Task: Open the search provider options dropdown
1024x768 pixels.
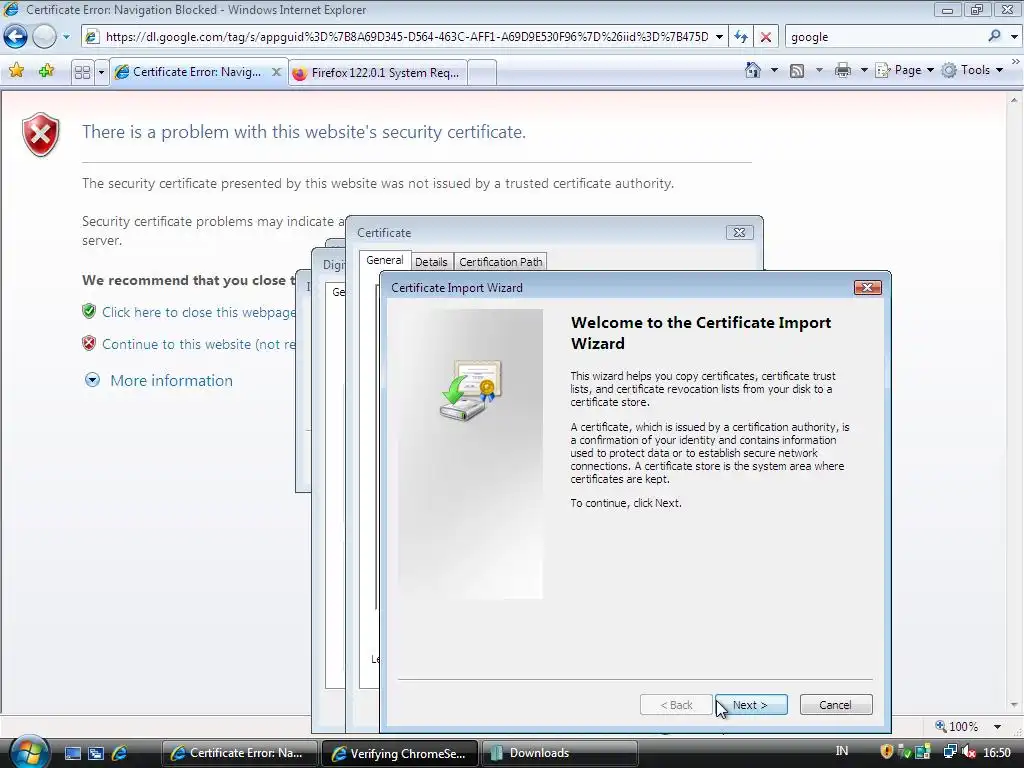Action: coord(1014,37)
